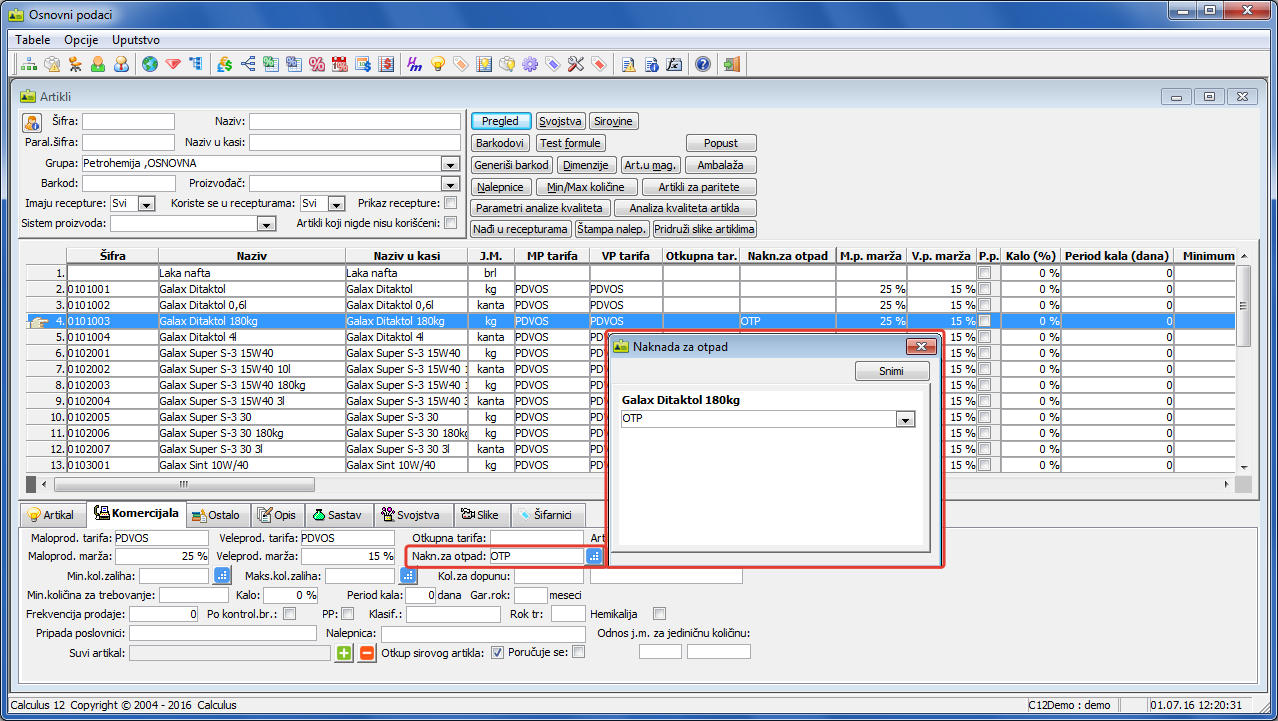Click the exit door icon in toolbar
The height and width of the screenshot is (721, 1278).
[x=732, y=64]
